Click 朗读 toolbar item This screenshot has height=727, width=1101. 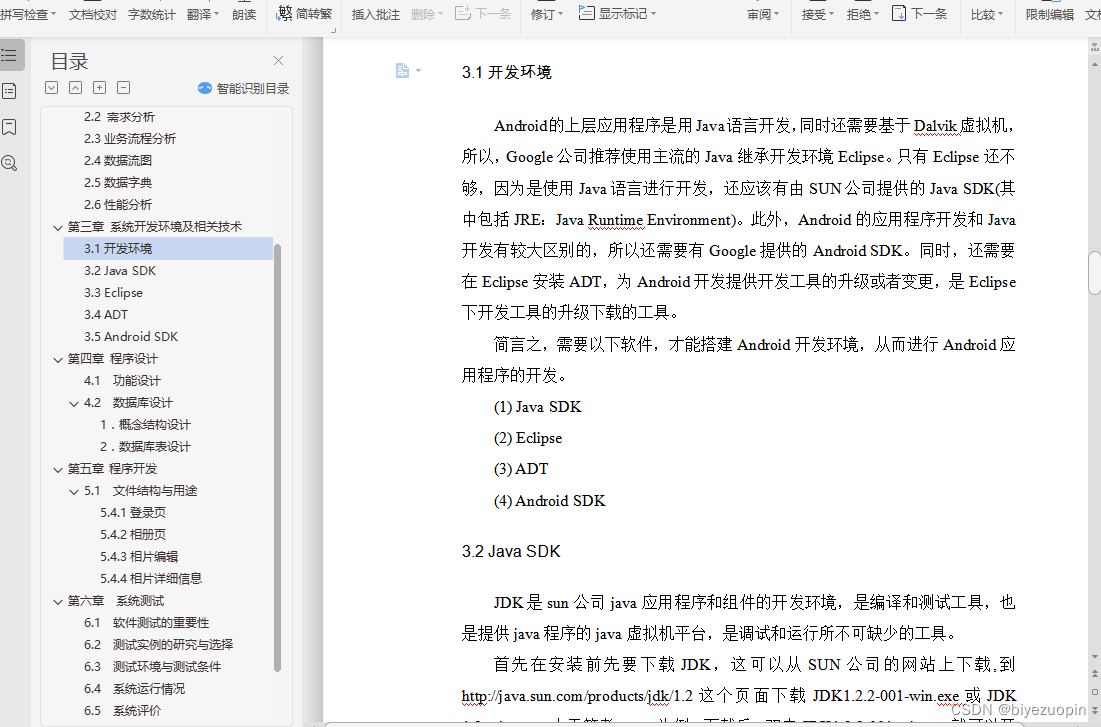point(244,14)
